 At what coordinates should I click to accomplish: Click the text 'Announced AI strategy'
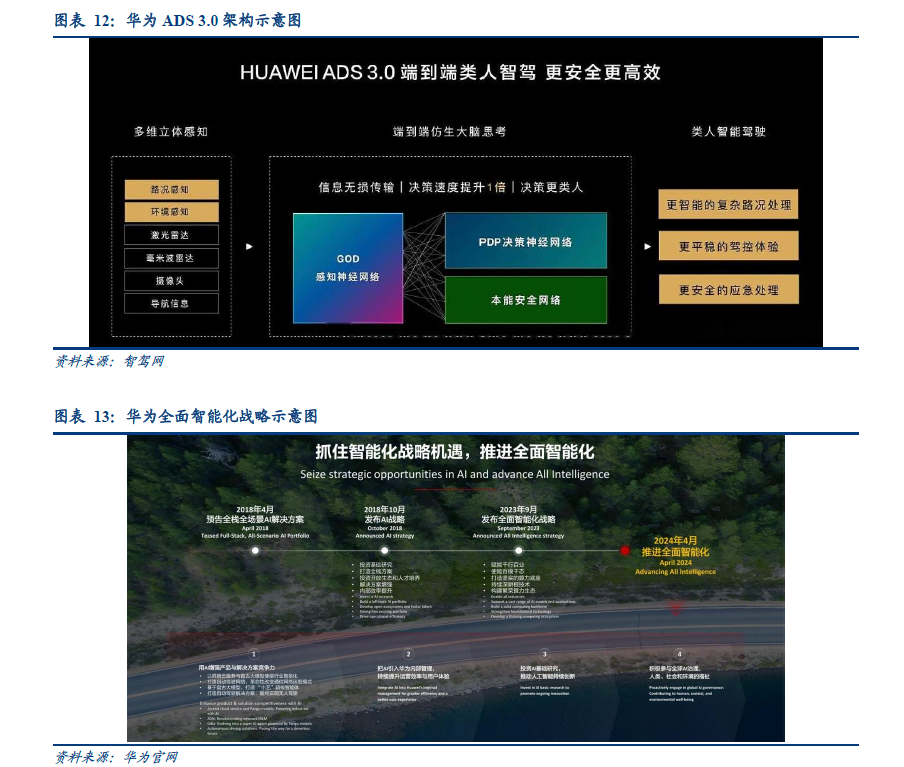(x=385, y=536)
